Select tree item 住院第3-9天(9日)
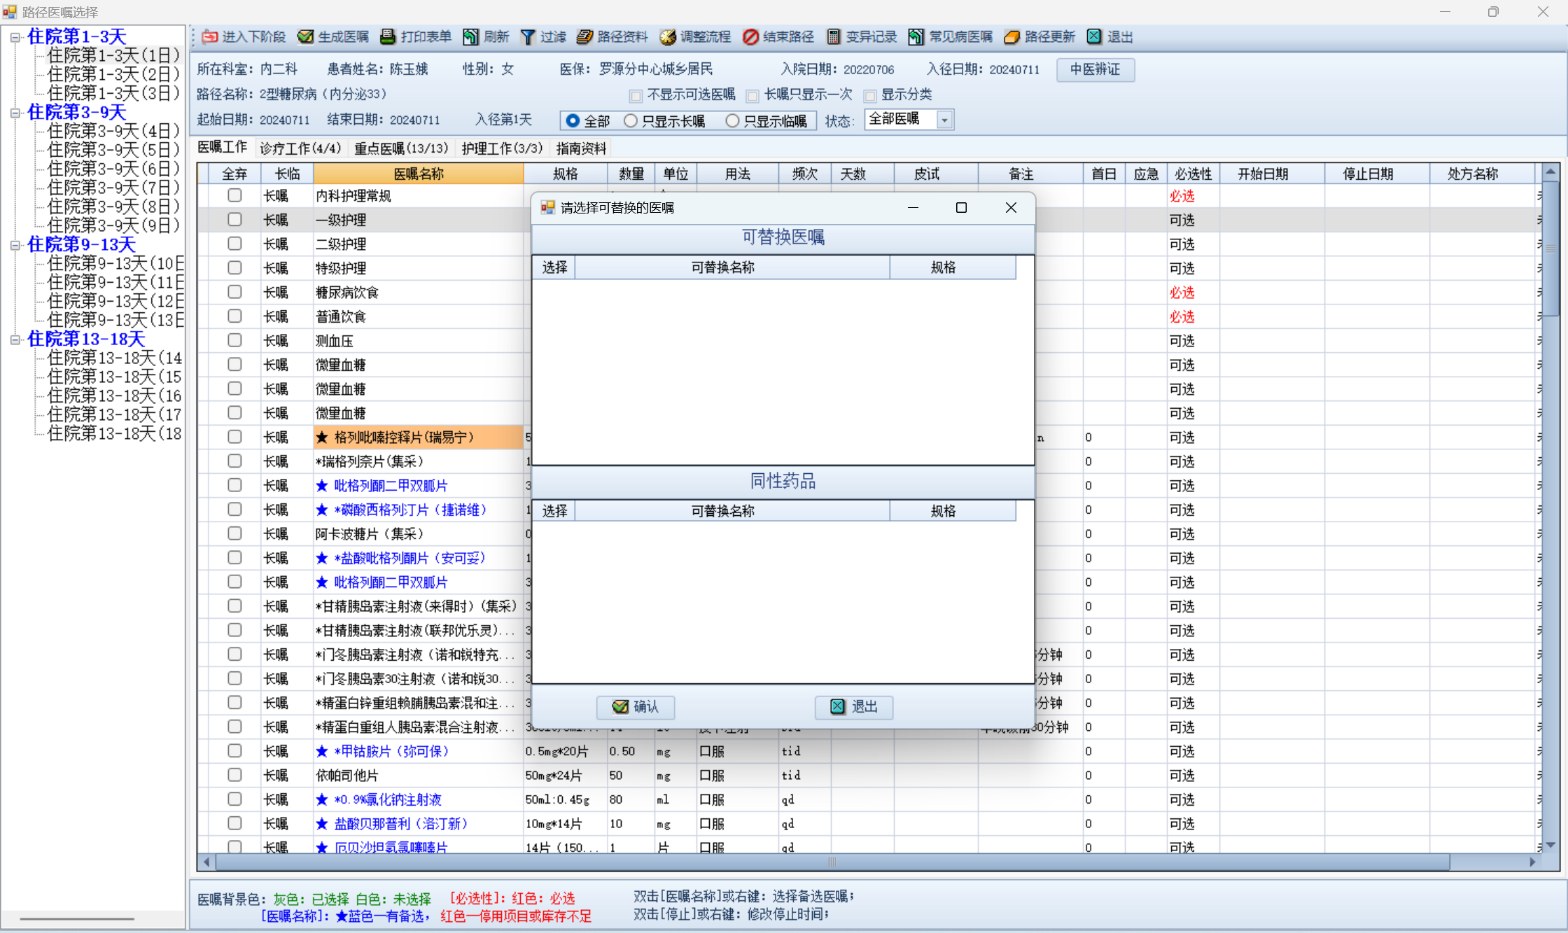 click(x=114, y=226)
